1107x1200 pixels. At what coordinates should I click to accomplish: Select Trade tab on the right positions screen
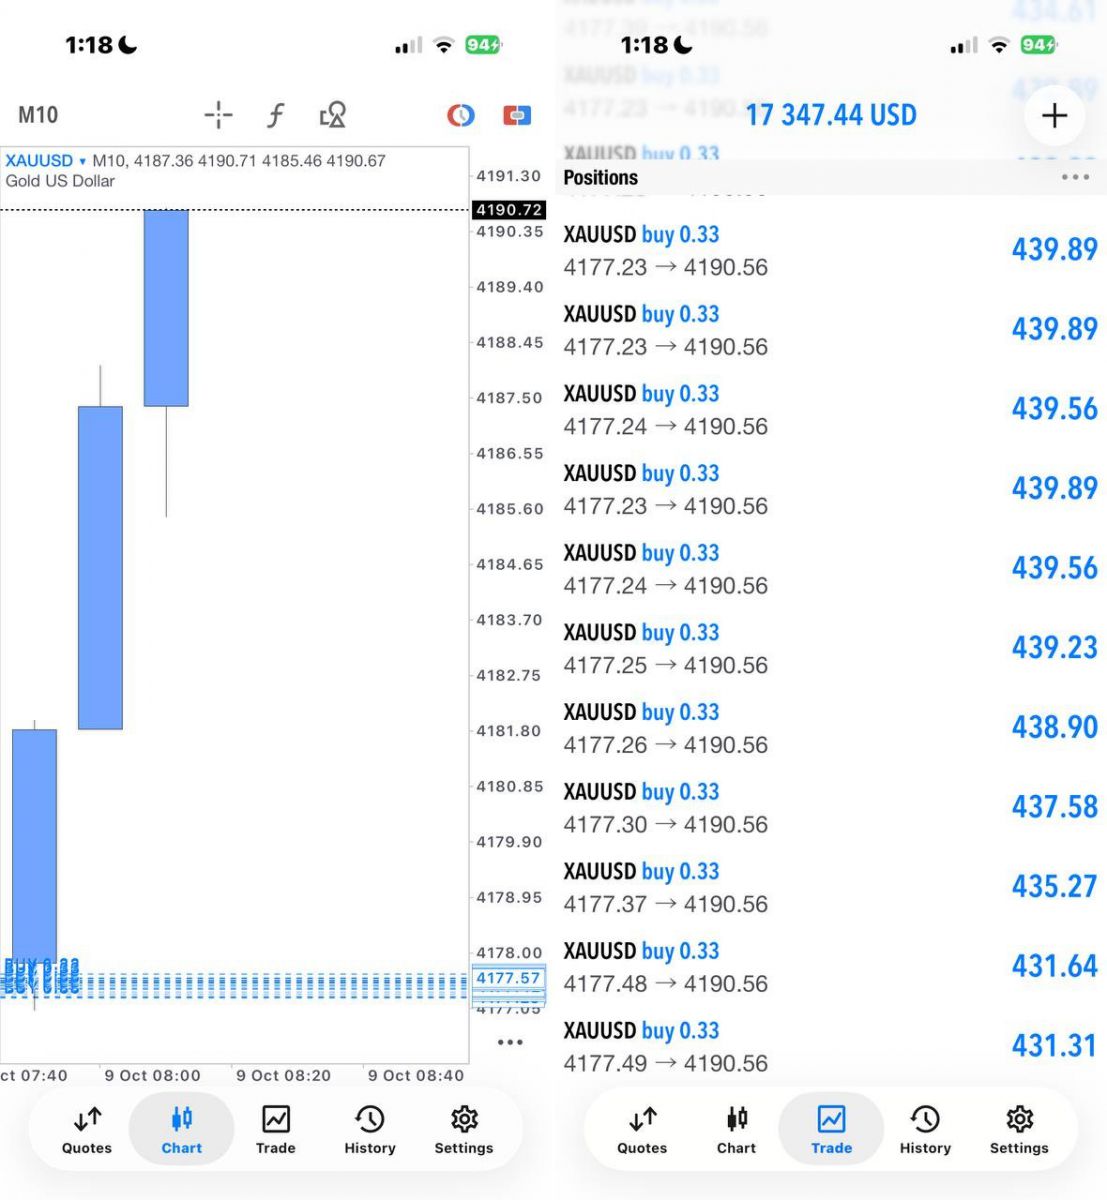(x=832, y=1129)
